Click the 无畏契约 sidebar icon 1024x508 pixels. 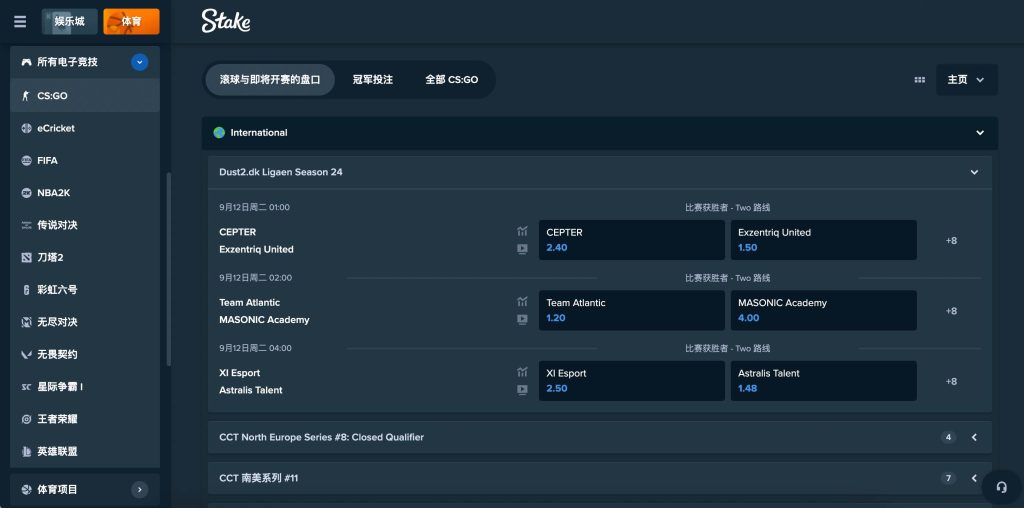(26, 355)
